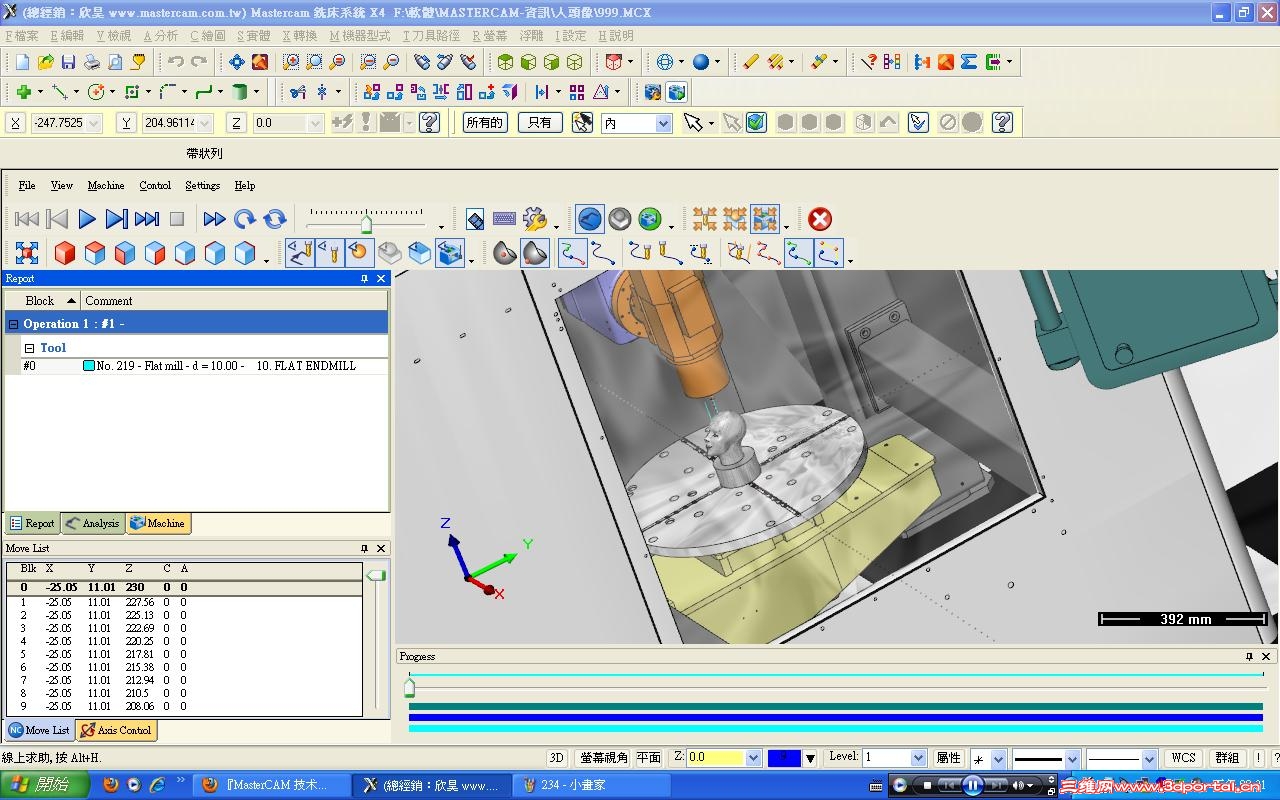Screen dimensions: 1280x800
Task: Click the pan view arrows icon
Action: pos(237,62)
